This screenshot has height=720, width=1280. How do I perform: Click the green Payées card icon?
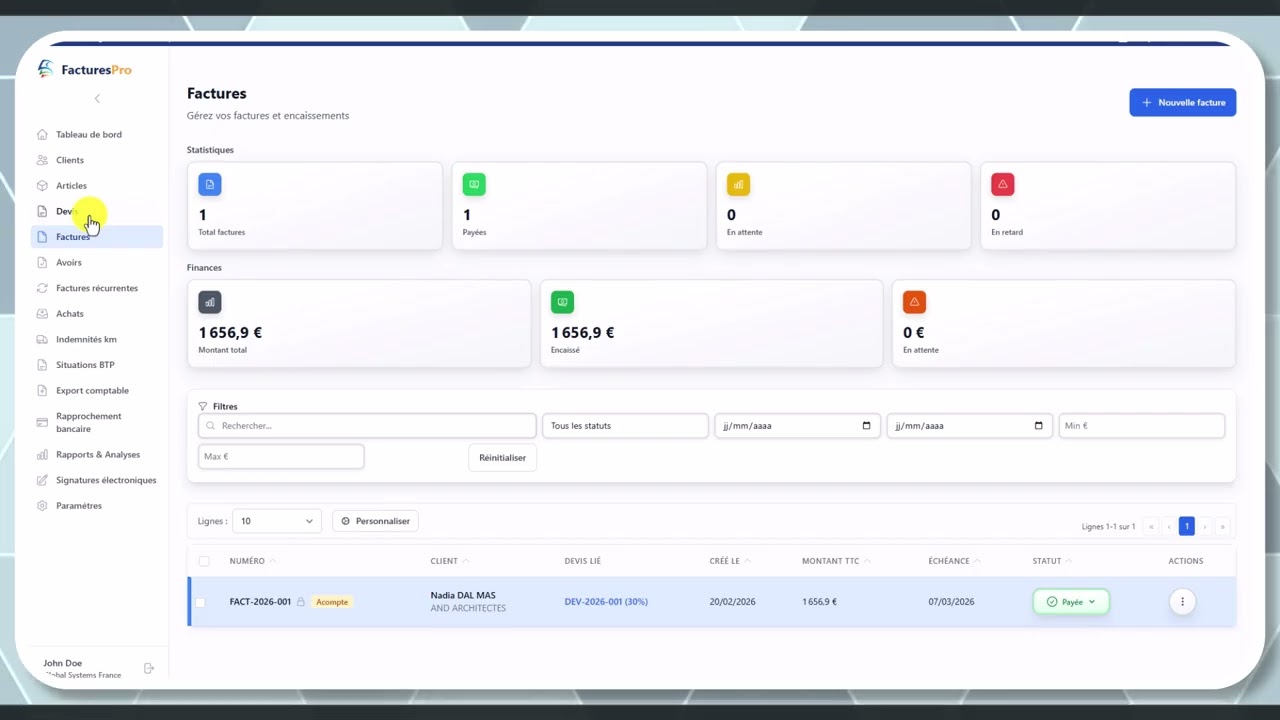click(x=474, y=184)
